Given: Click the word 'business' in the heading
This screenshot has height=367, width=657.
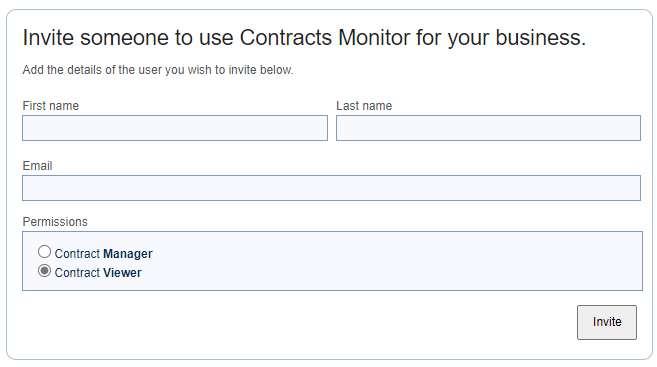Looking at the screenshot, I should 538,38.
